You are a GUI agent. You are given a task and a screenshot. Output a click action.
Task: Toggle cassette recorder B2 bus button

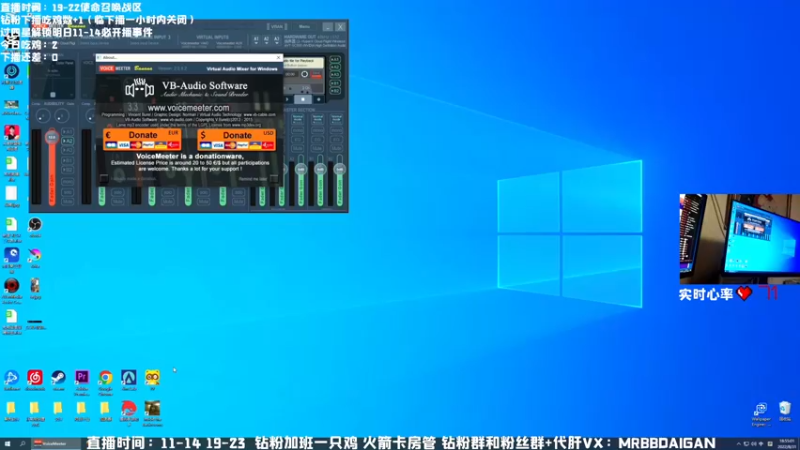coord(335,91)
